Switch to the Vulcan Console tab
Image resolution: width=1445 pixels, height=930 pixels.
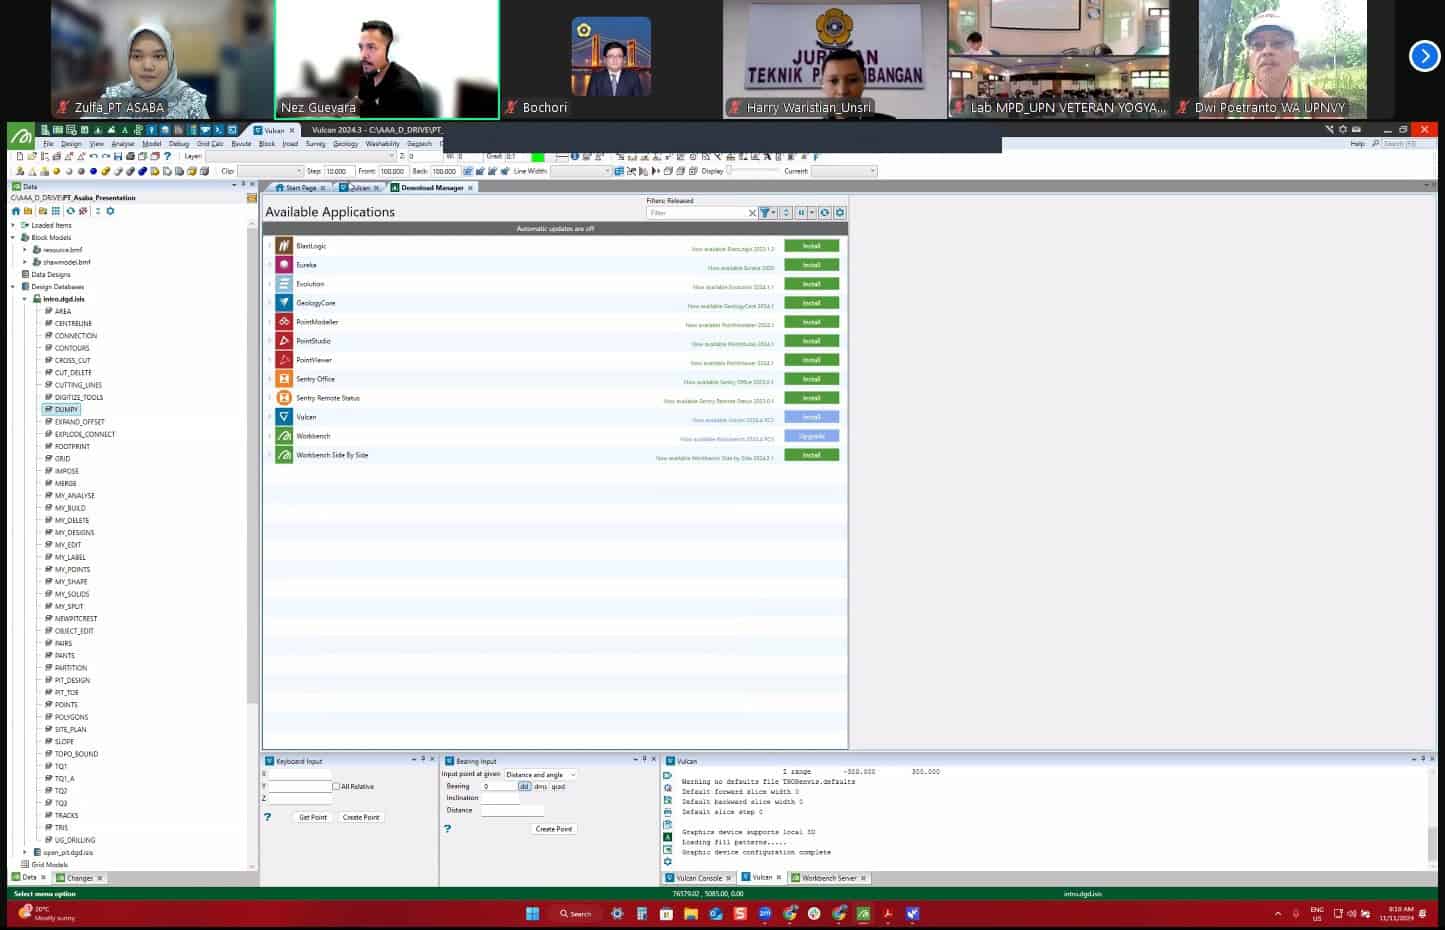pyautogui.click(x=699, y=878)
